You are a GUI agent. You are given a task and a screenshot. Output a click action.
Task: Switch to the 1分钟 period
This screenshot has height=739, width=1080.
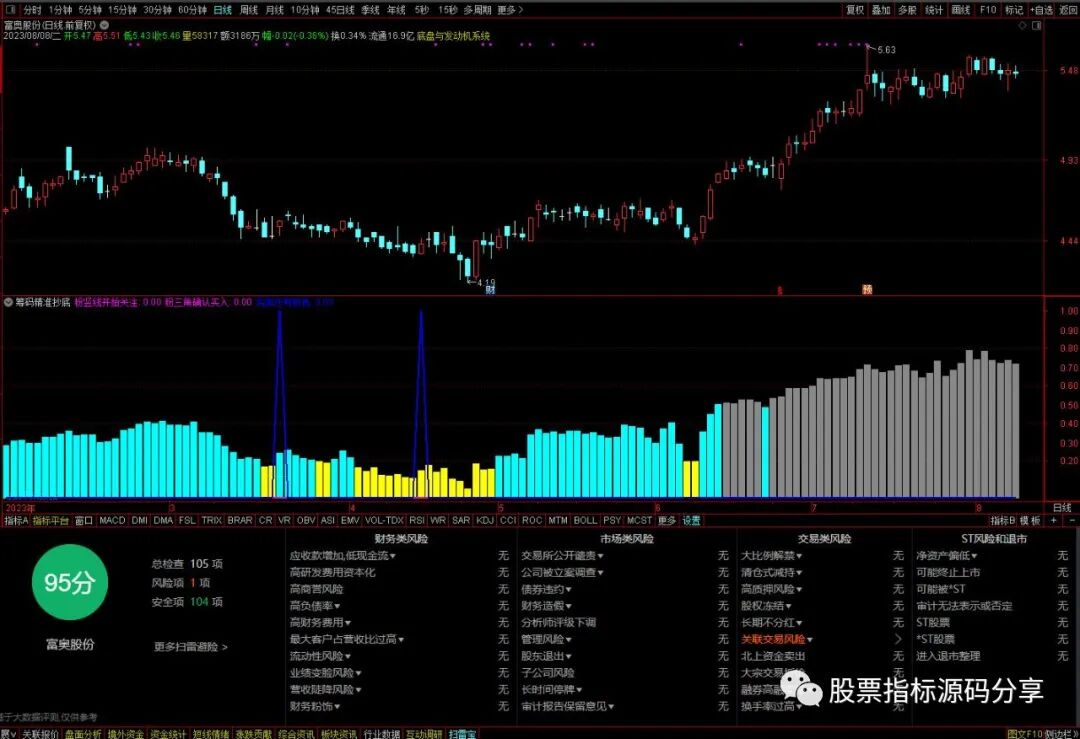[x=60, y=10]
